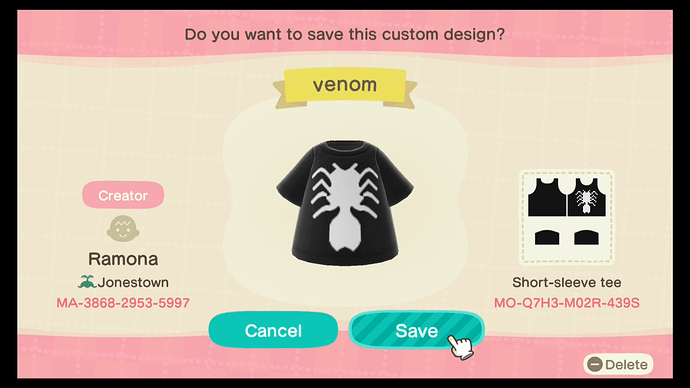Click the save custom design prompt
This screenshot has width=690, height=388.
coord(345,34)
